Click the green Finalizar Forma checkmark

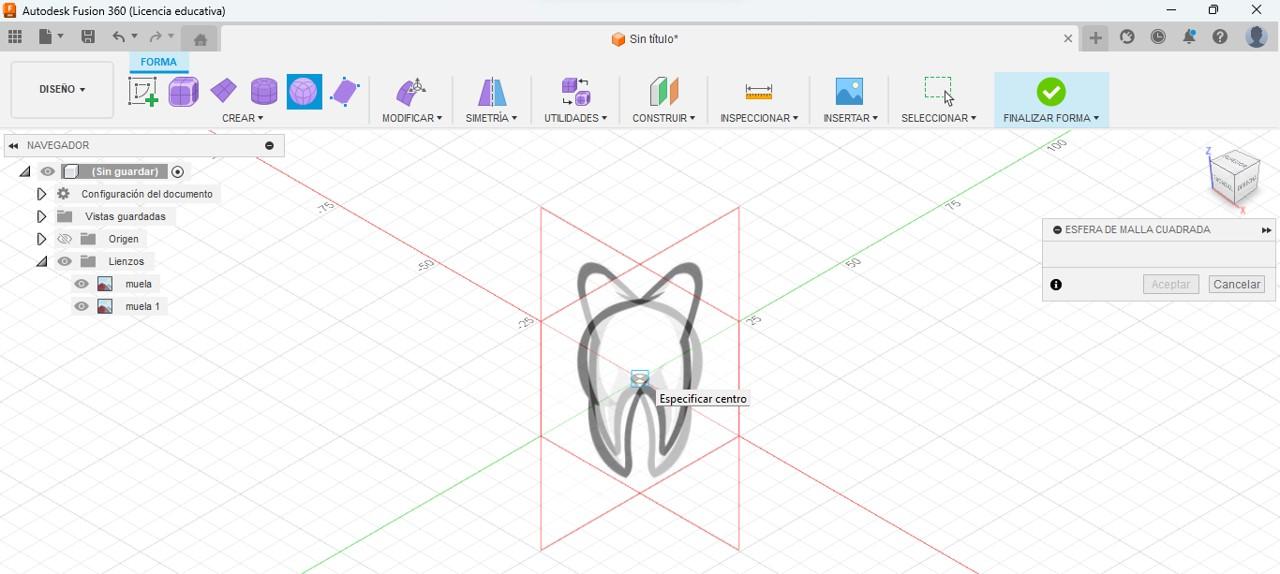coord(1051,92)
